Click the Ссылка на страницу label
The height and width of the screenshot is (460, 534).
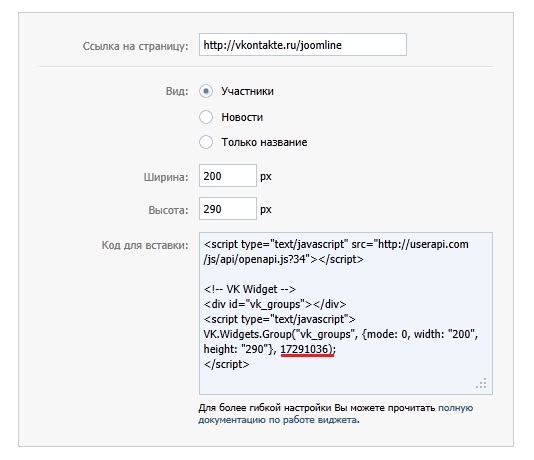tap(136, 46)
